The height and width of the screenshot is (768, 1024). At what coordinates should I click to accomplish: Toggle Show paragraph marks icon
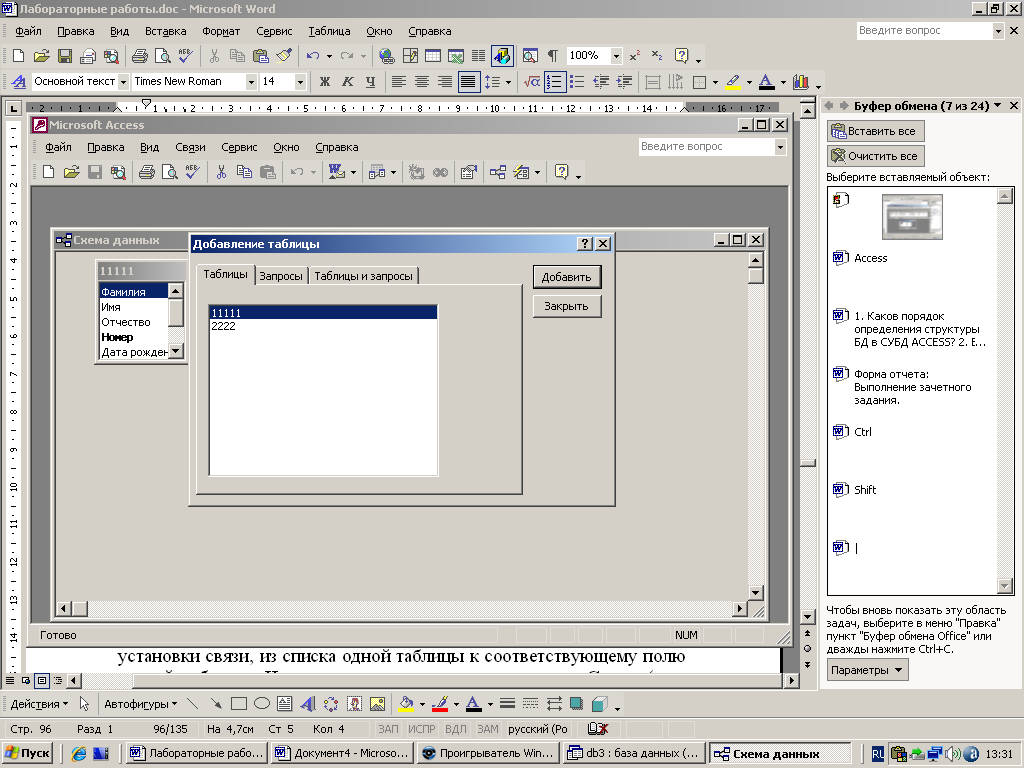[x=552, y=56]
